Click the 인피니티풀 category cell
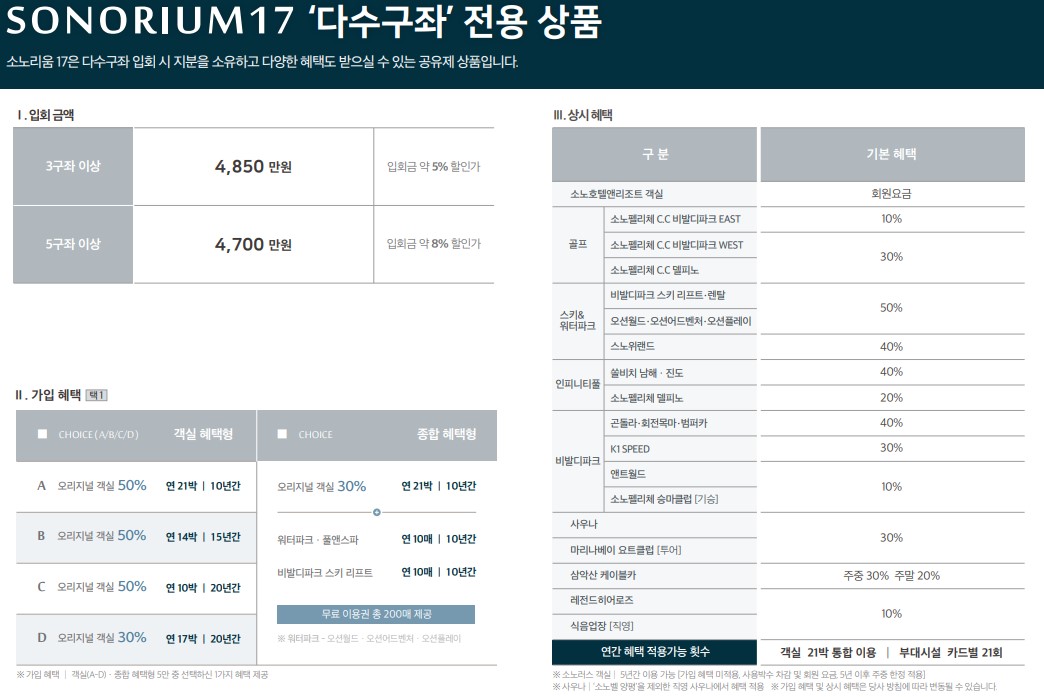The image size is (1044, 697). click(x=578, y=384)
